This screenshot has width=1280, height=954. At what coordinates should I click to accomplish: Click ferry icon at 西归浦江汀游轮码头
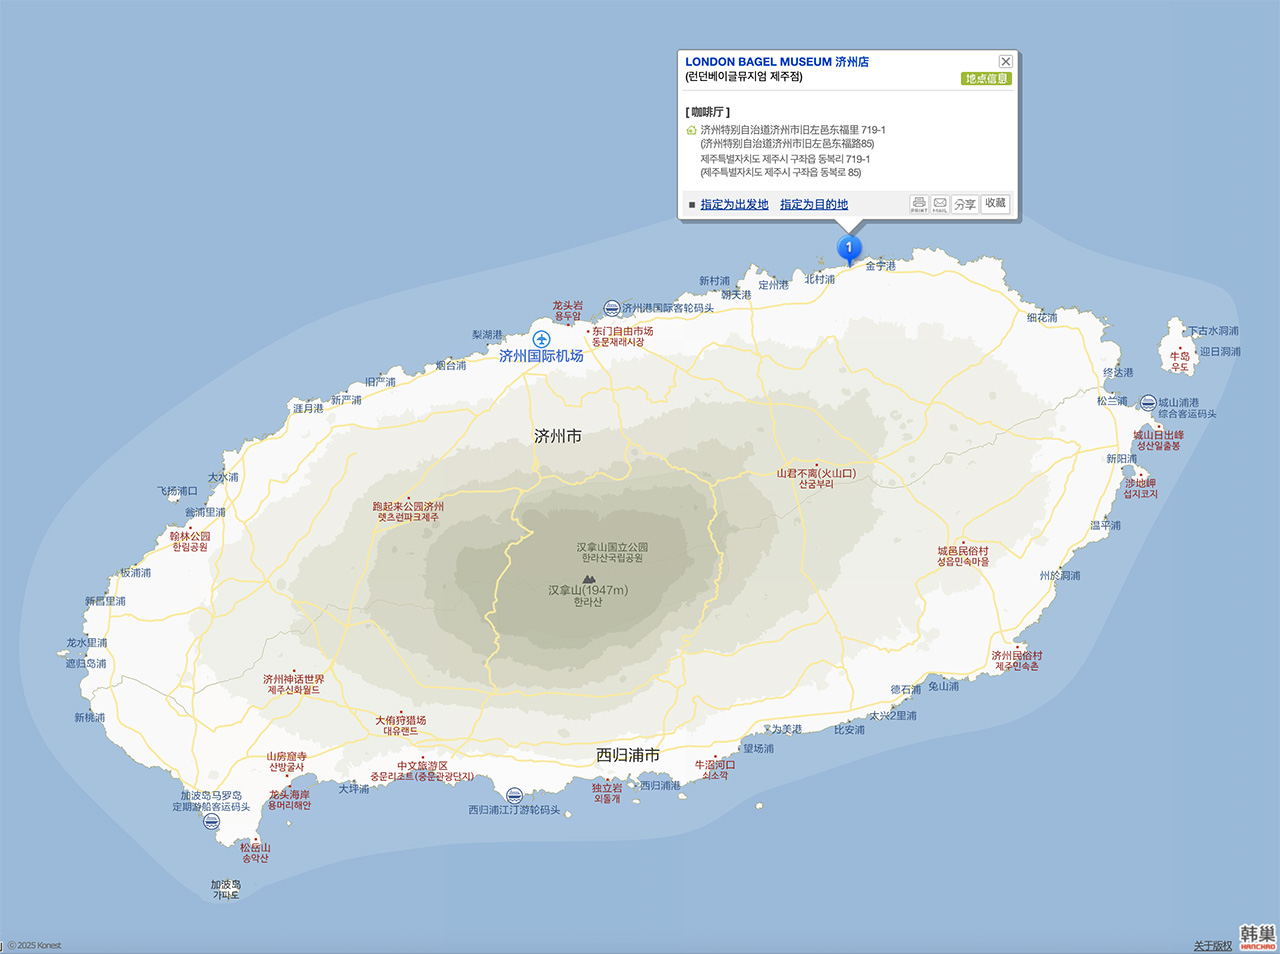pos(514,796)
